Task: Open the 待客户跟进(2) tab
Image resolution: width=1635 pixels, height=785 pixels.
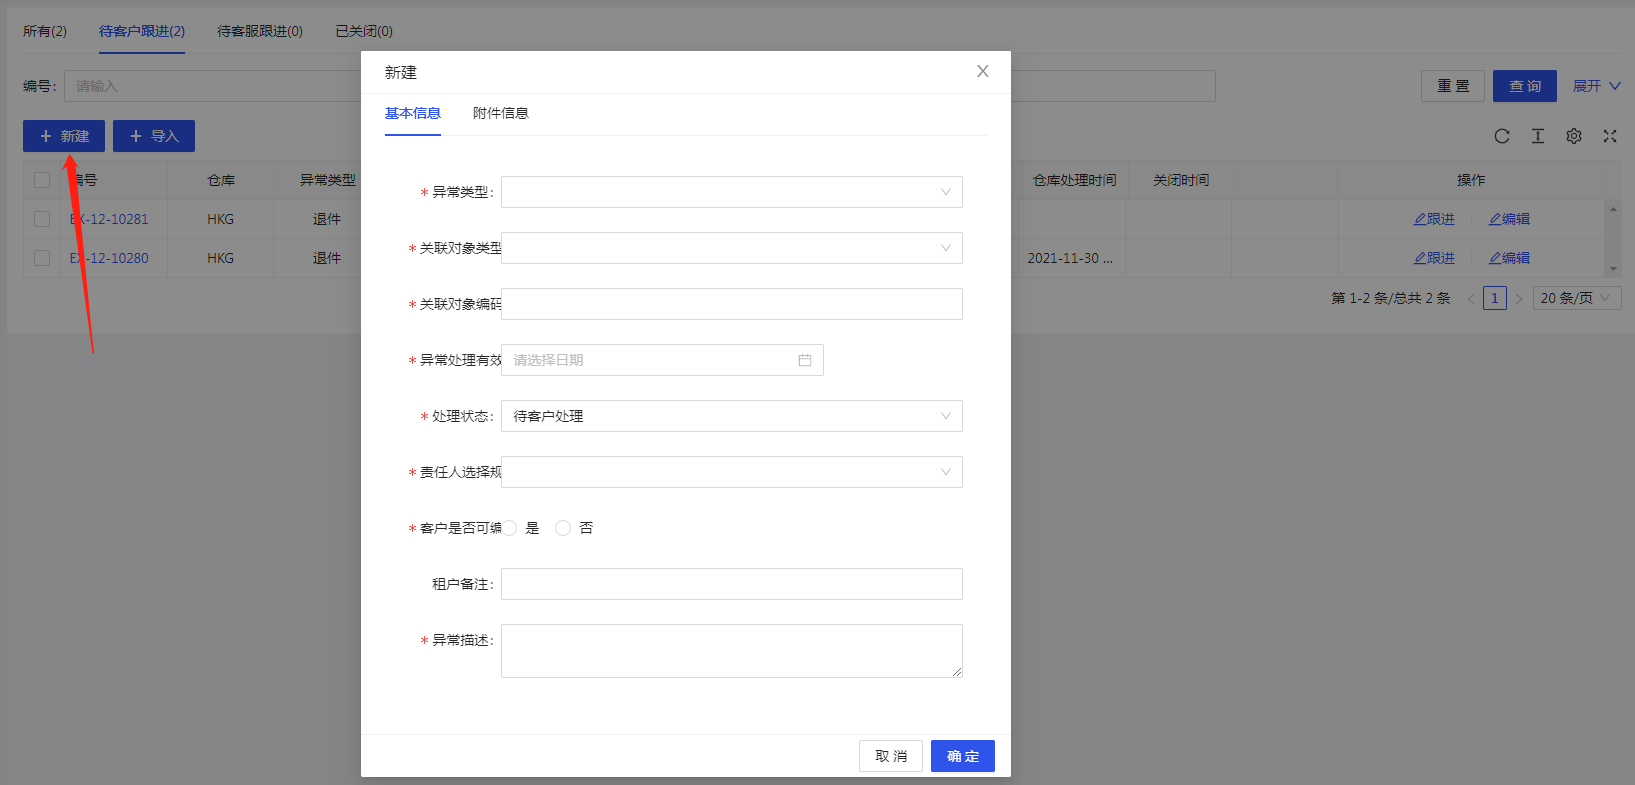Action: pos(142,31)
